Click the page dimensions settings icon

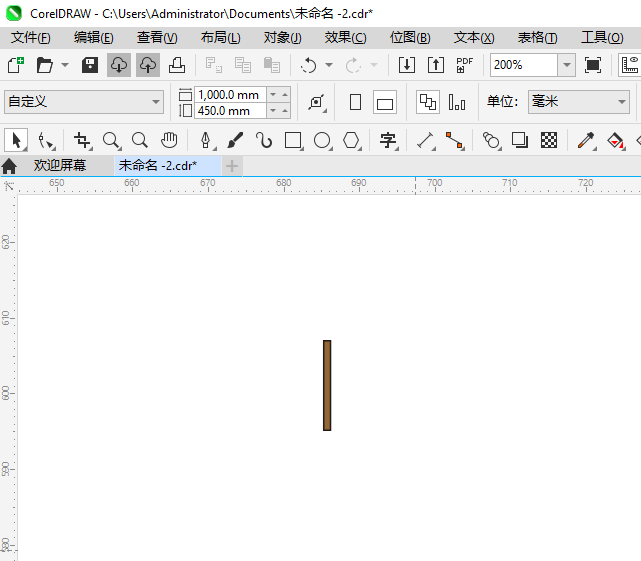tap(316, 102)
